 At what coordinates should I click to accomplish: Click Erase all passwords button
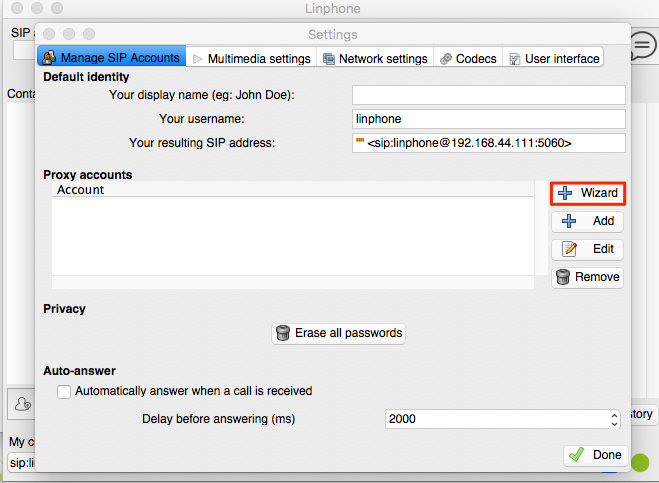pos(338,333)
